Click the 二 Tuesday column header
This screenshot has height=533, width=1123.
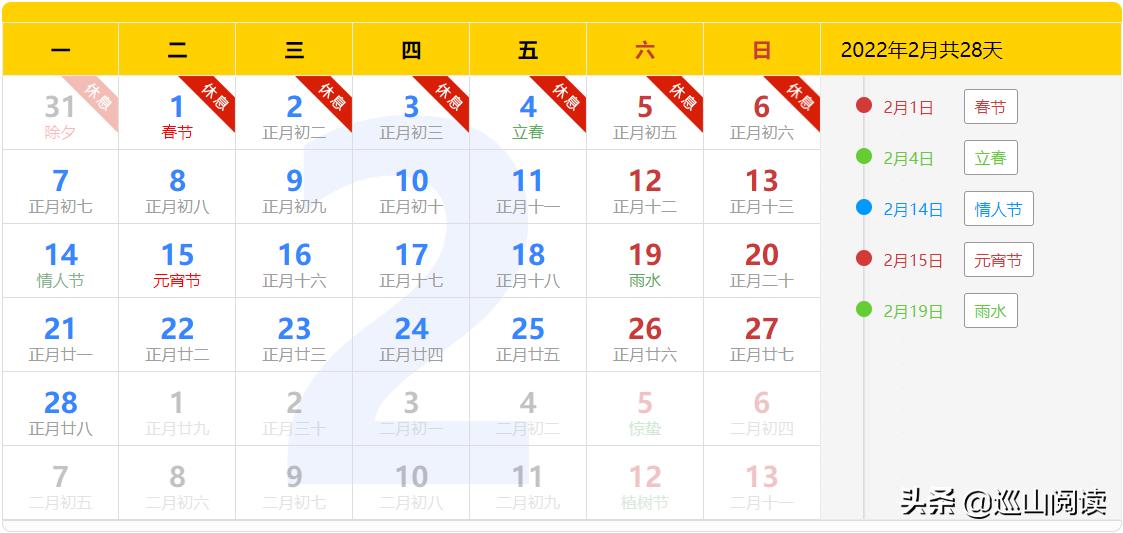178,49
